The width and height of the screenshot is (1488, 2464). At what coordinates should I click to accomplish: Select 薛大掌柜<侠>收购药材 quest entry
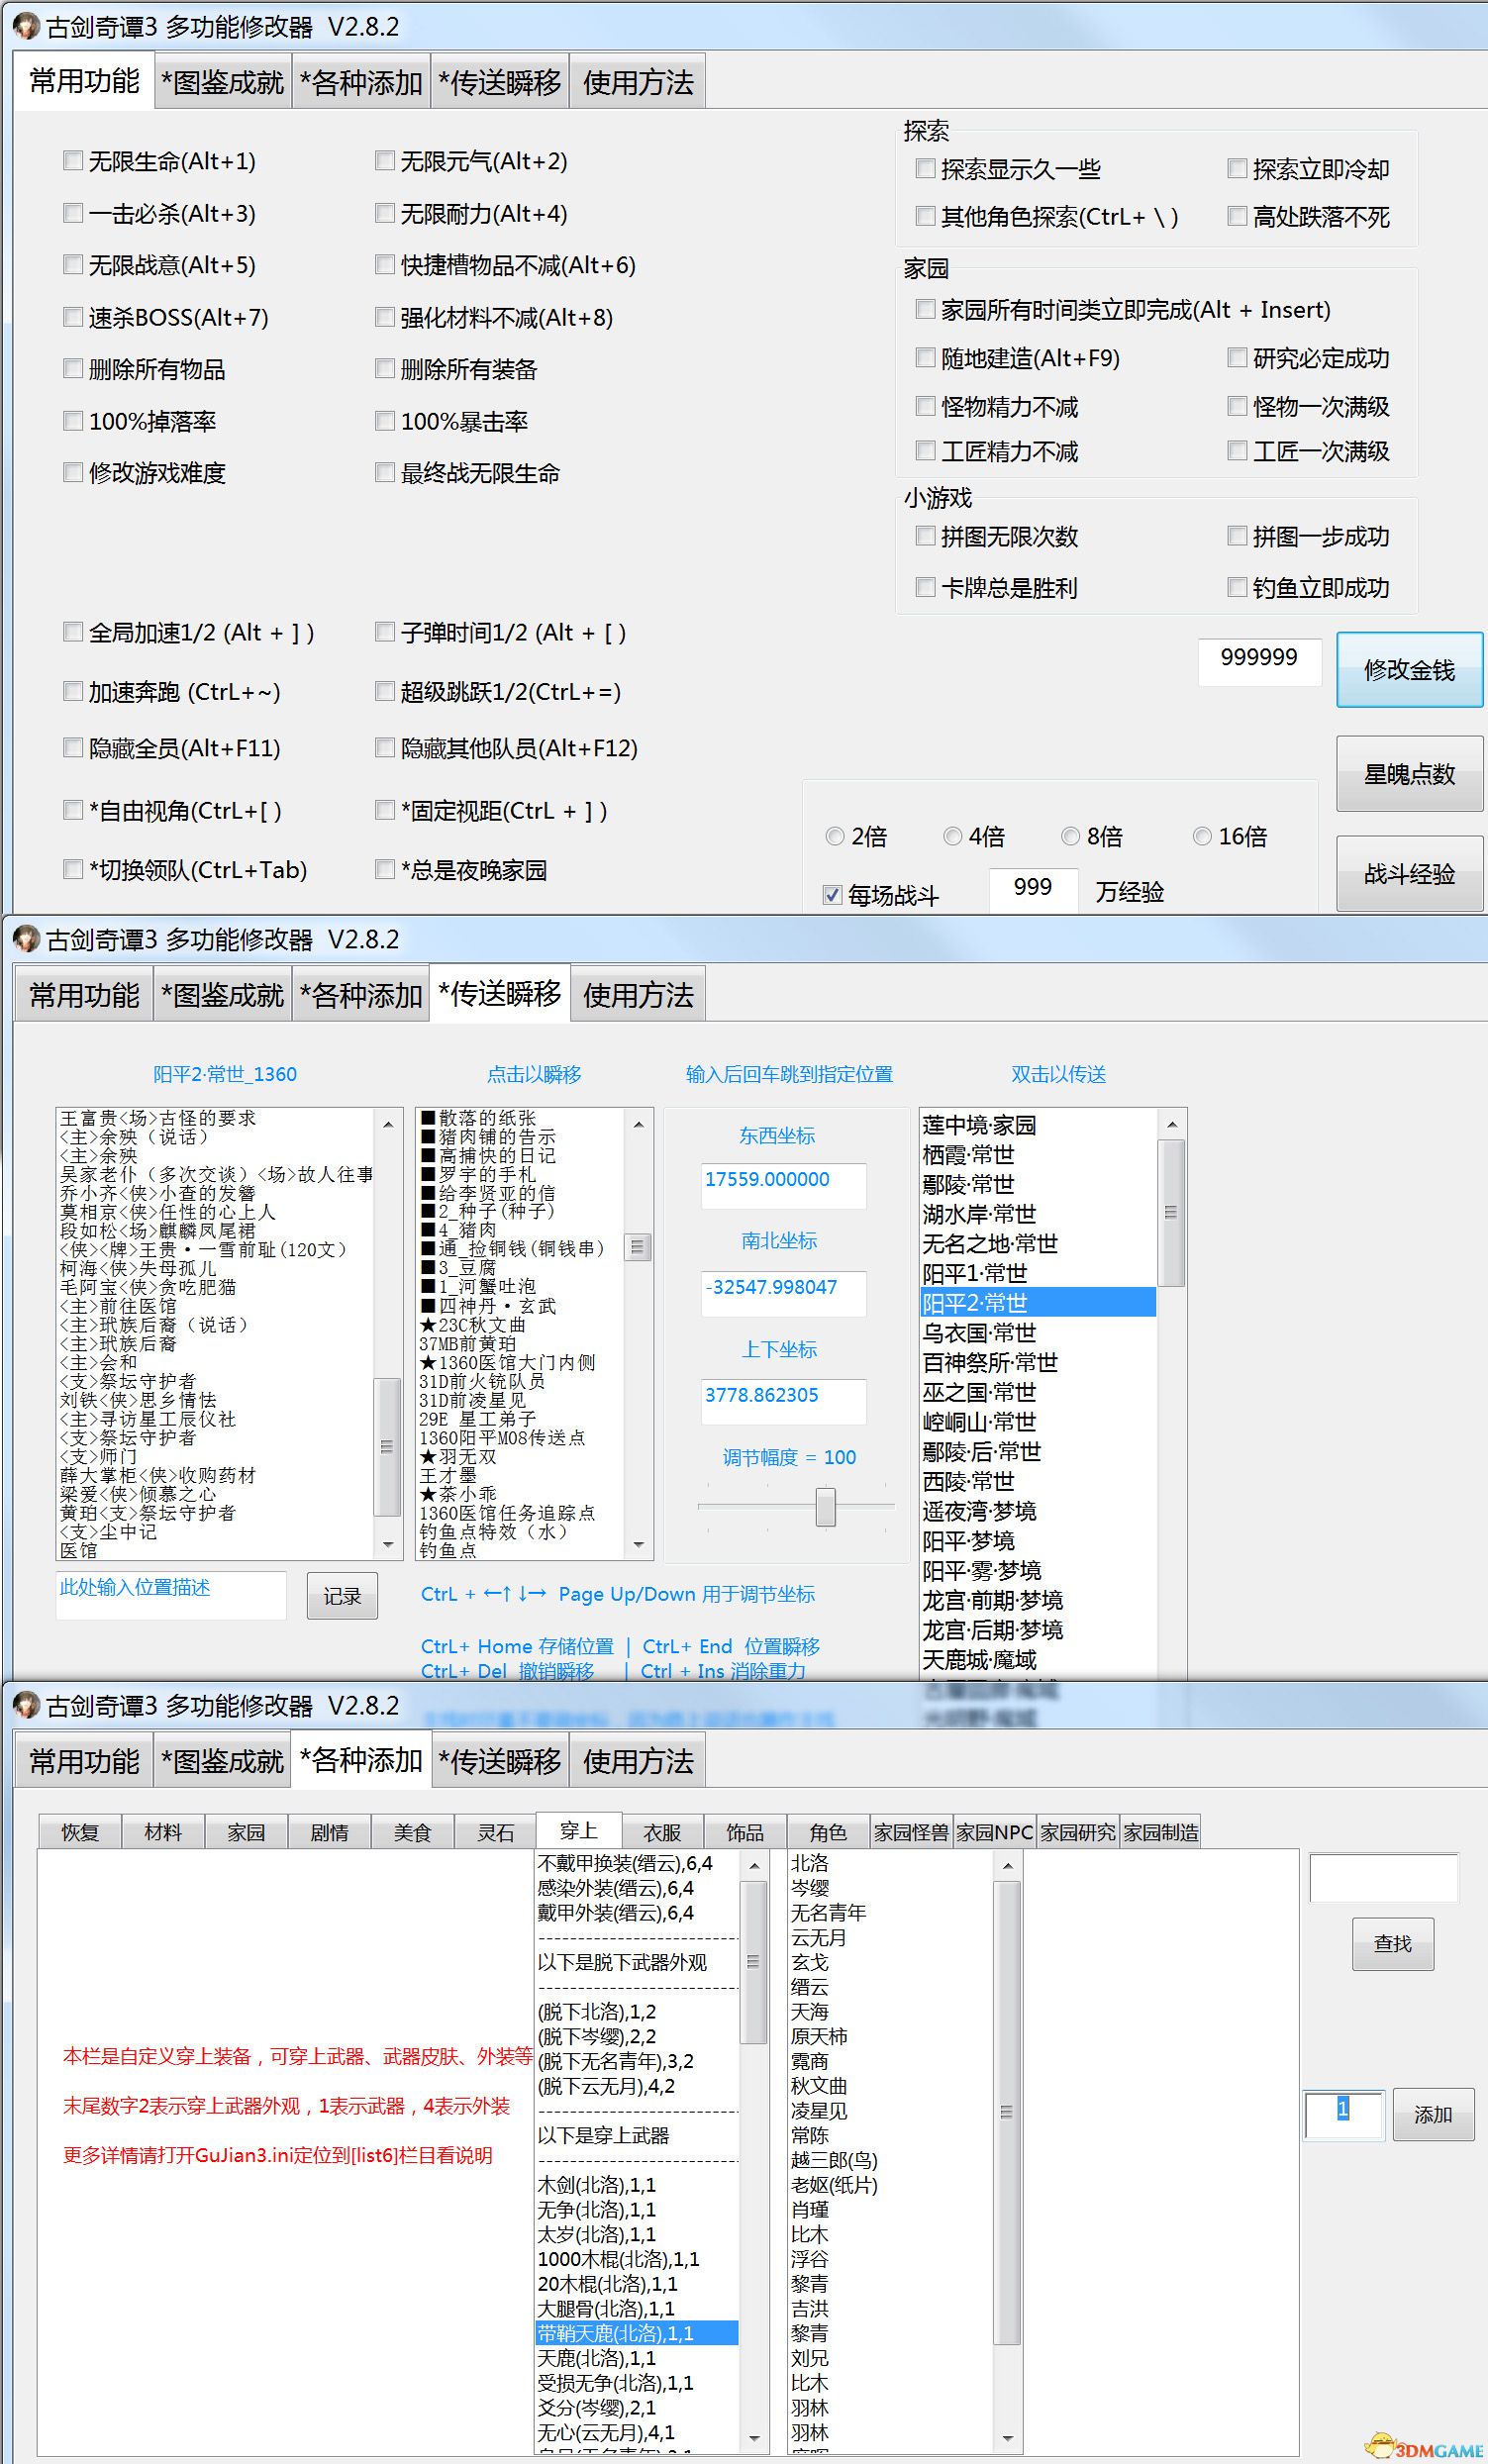pos(214,1476)
